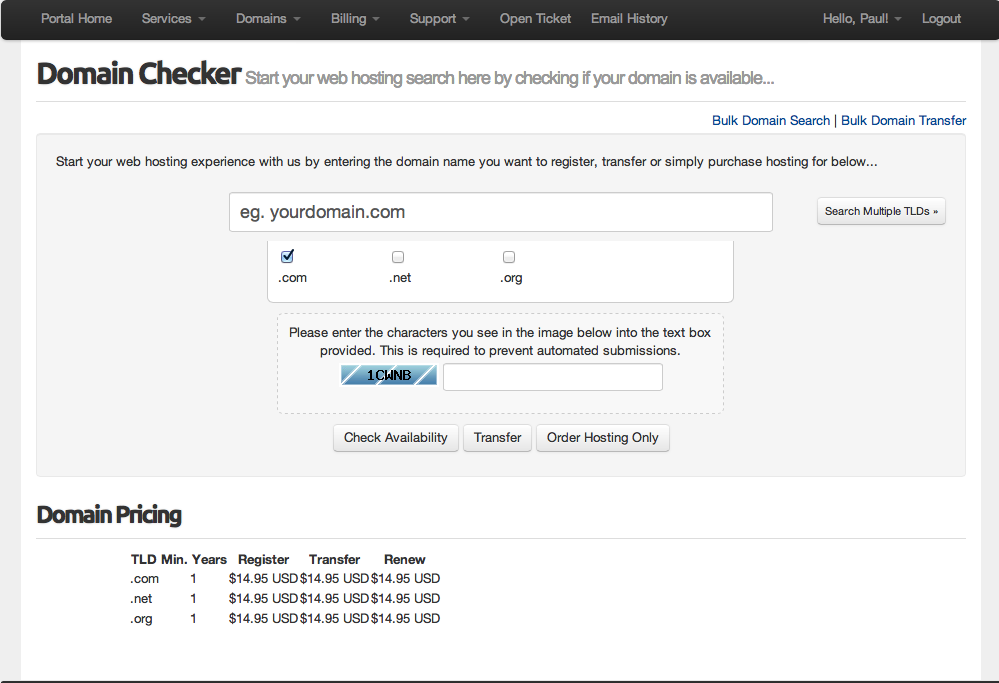The width and height of the screenshot is (999, 683).
Task: Click the .org row in pricing table
Action: 285,618
